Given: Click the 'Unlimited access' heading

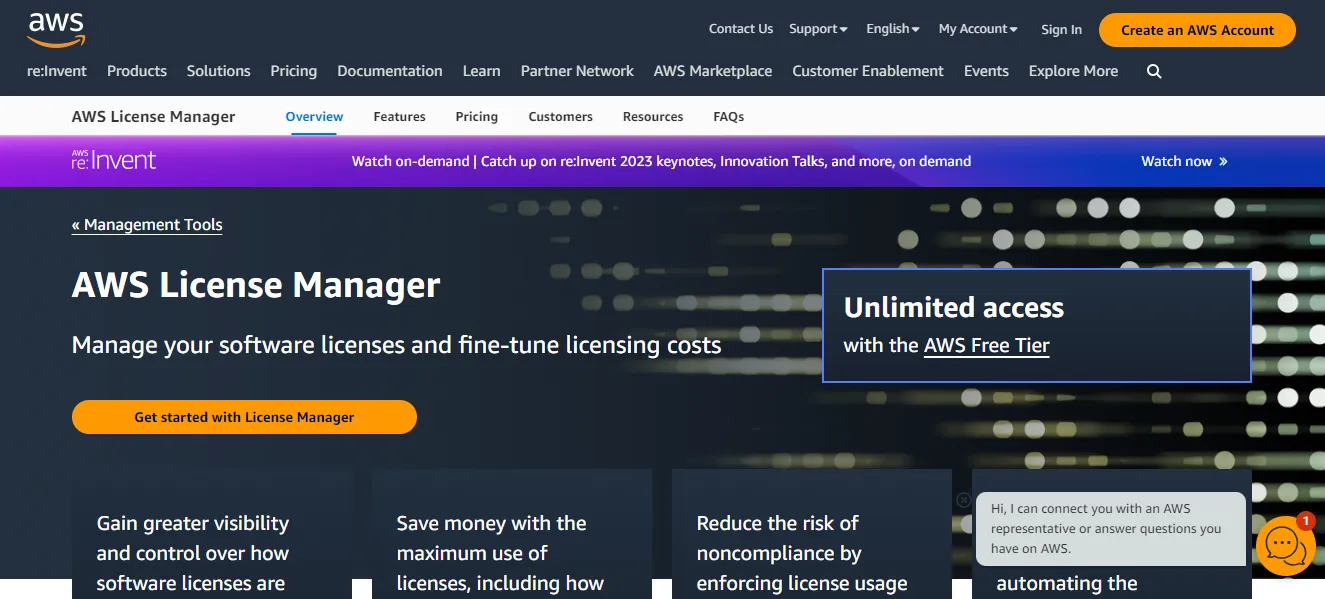Looking at the screenshot, I should (954, 308).
